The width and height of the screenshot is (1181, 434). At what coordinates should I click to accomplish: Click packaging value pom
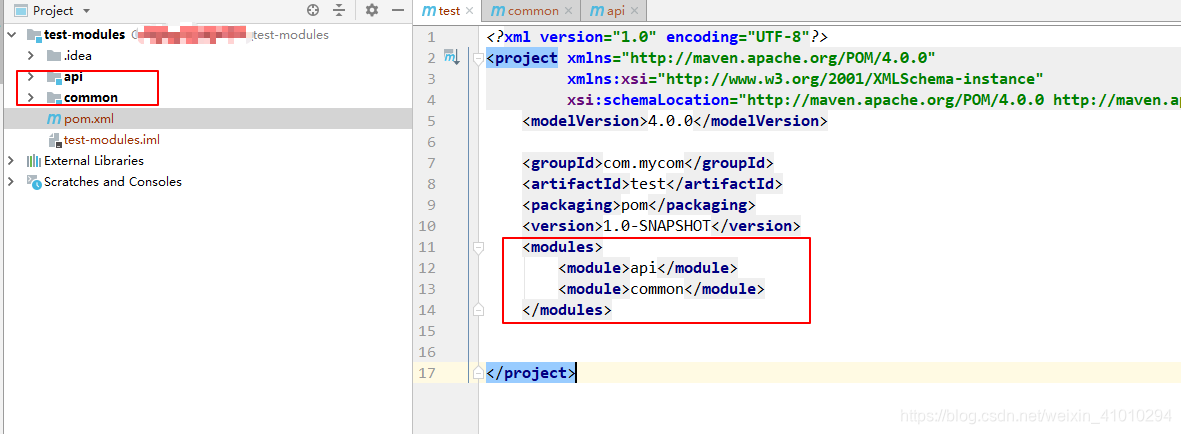click(x=635, y=205)
